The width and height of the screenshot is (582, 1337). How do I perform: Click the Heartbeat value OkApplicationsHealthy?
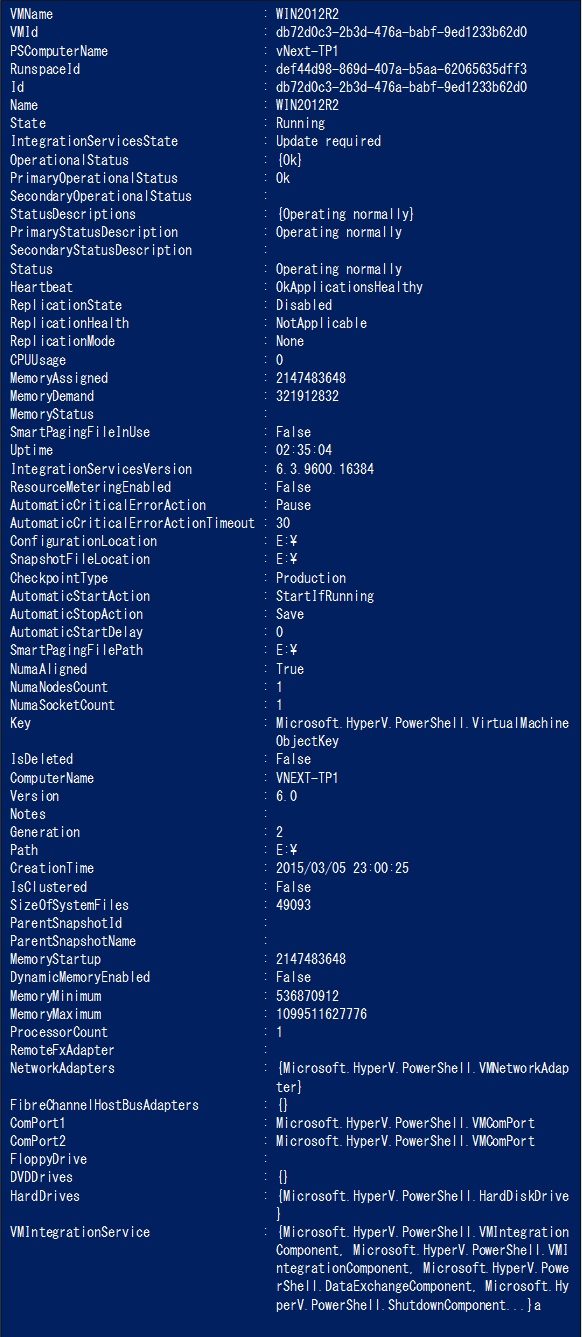coord(349,287)
